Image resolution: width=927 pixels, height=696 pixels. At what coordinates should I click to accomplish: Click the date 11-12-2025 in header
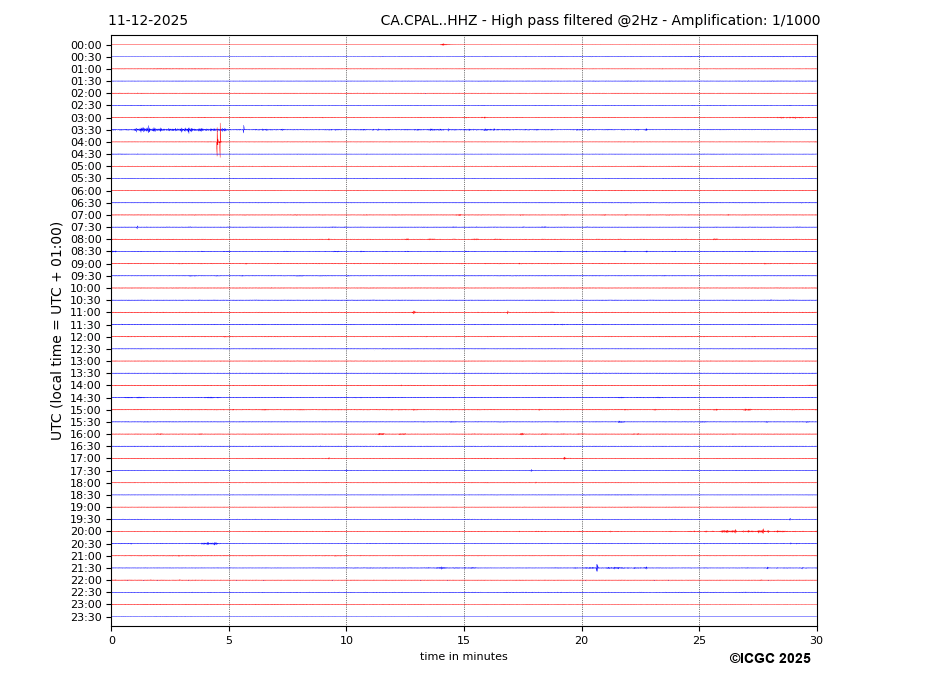point(148,21)
